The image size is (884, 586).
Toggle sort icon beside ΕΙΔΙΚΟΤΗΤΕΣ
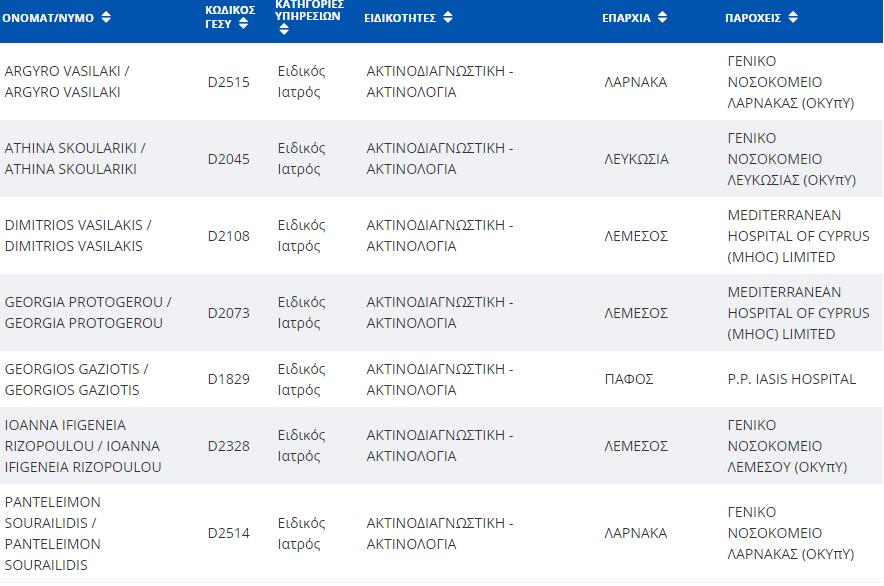tap(448, 18)
